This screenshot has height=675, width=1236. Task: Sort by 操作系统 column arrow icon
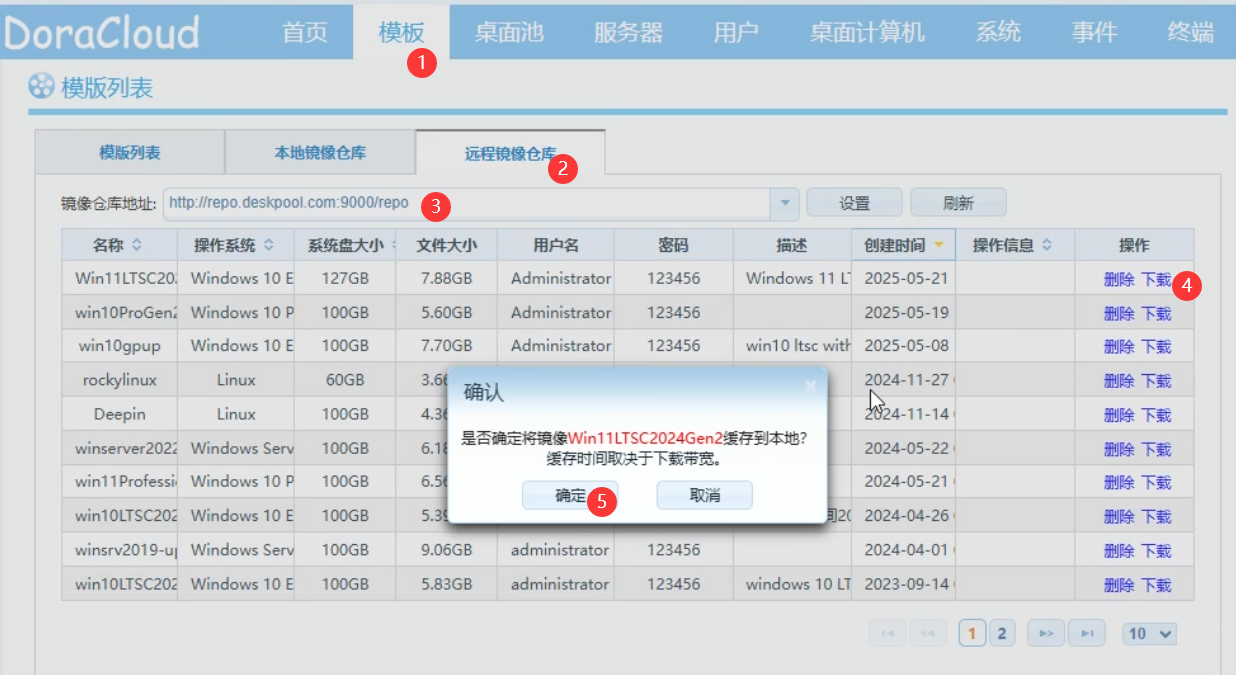[x=268, y=245]
